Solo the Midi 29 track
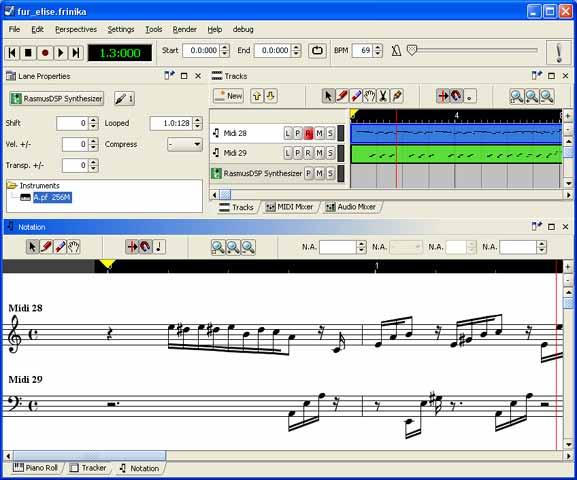 click(330, 153)
